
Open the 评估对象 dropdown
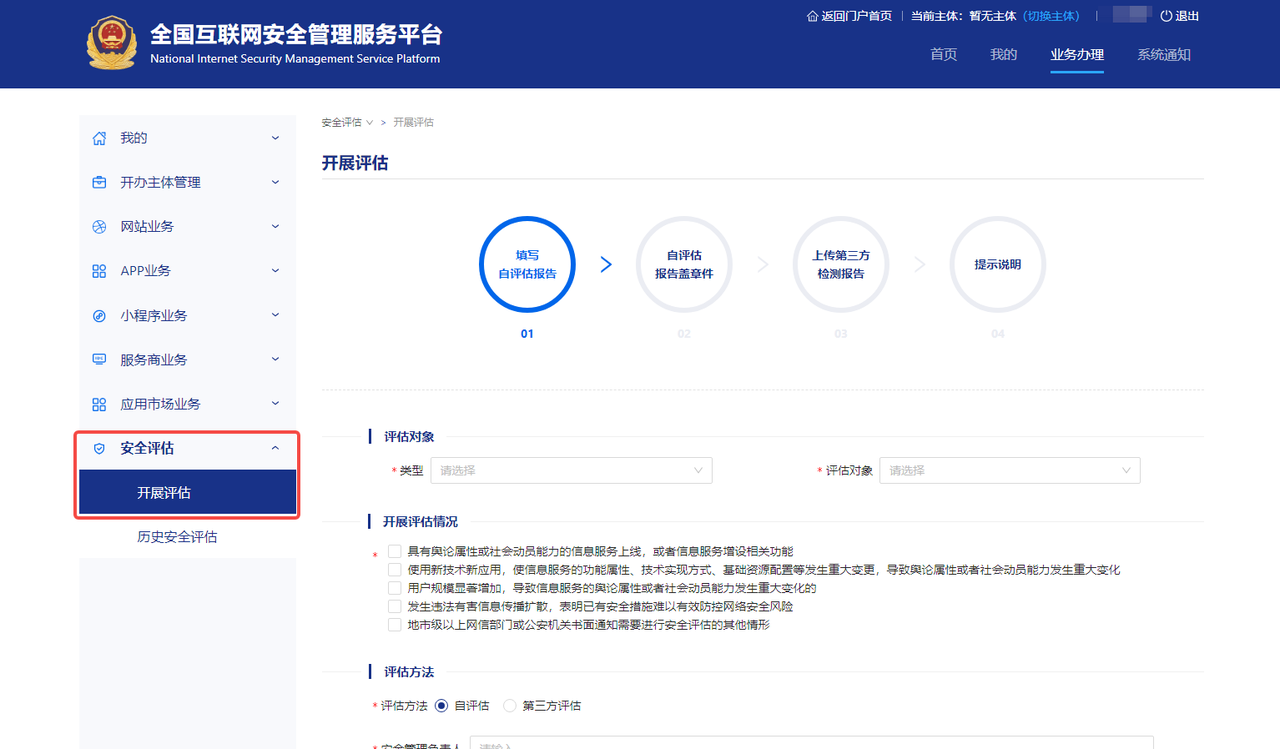(1010, 471)
